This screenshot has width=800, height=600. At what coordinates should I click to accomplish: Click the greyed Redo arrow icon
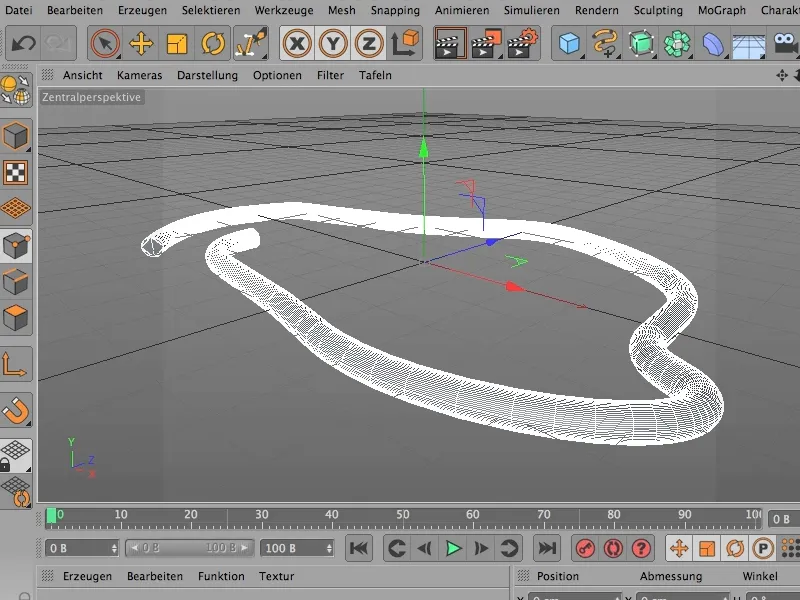(x=58, y=43)
